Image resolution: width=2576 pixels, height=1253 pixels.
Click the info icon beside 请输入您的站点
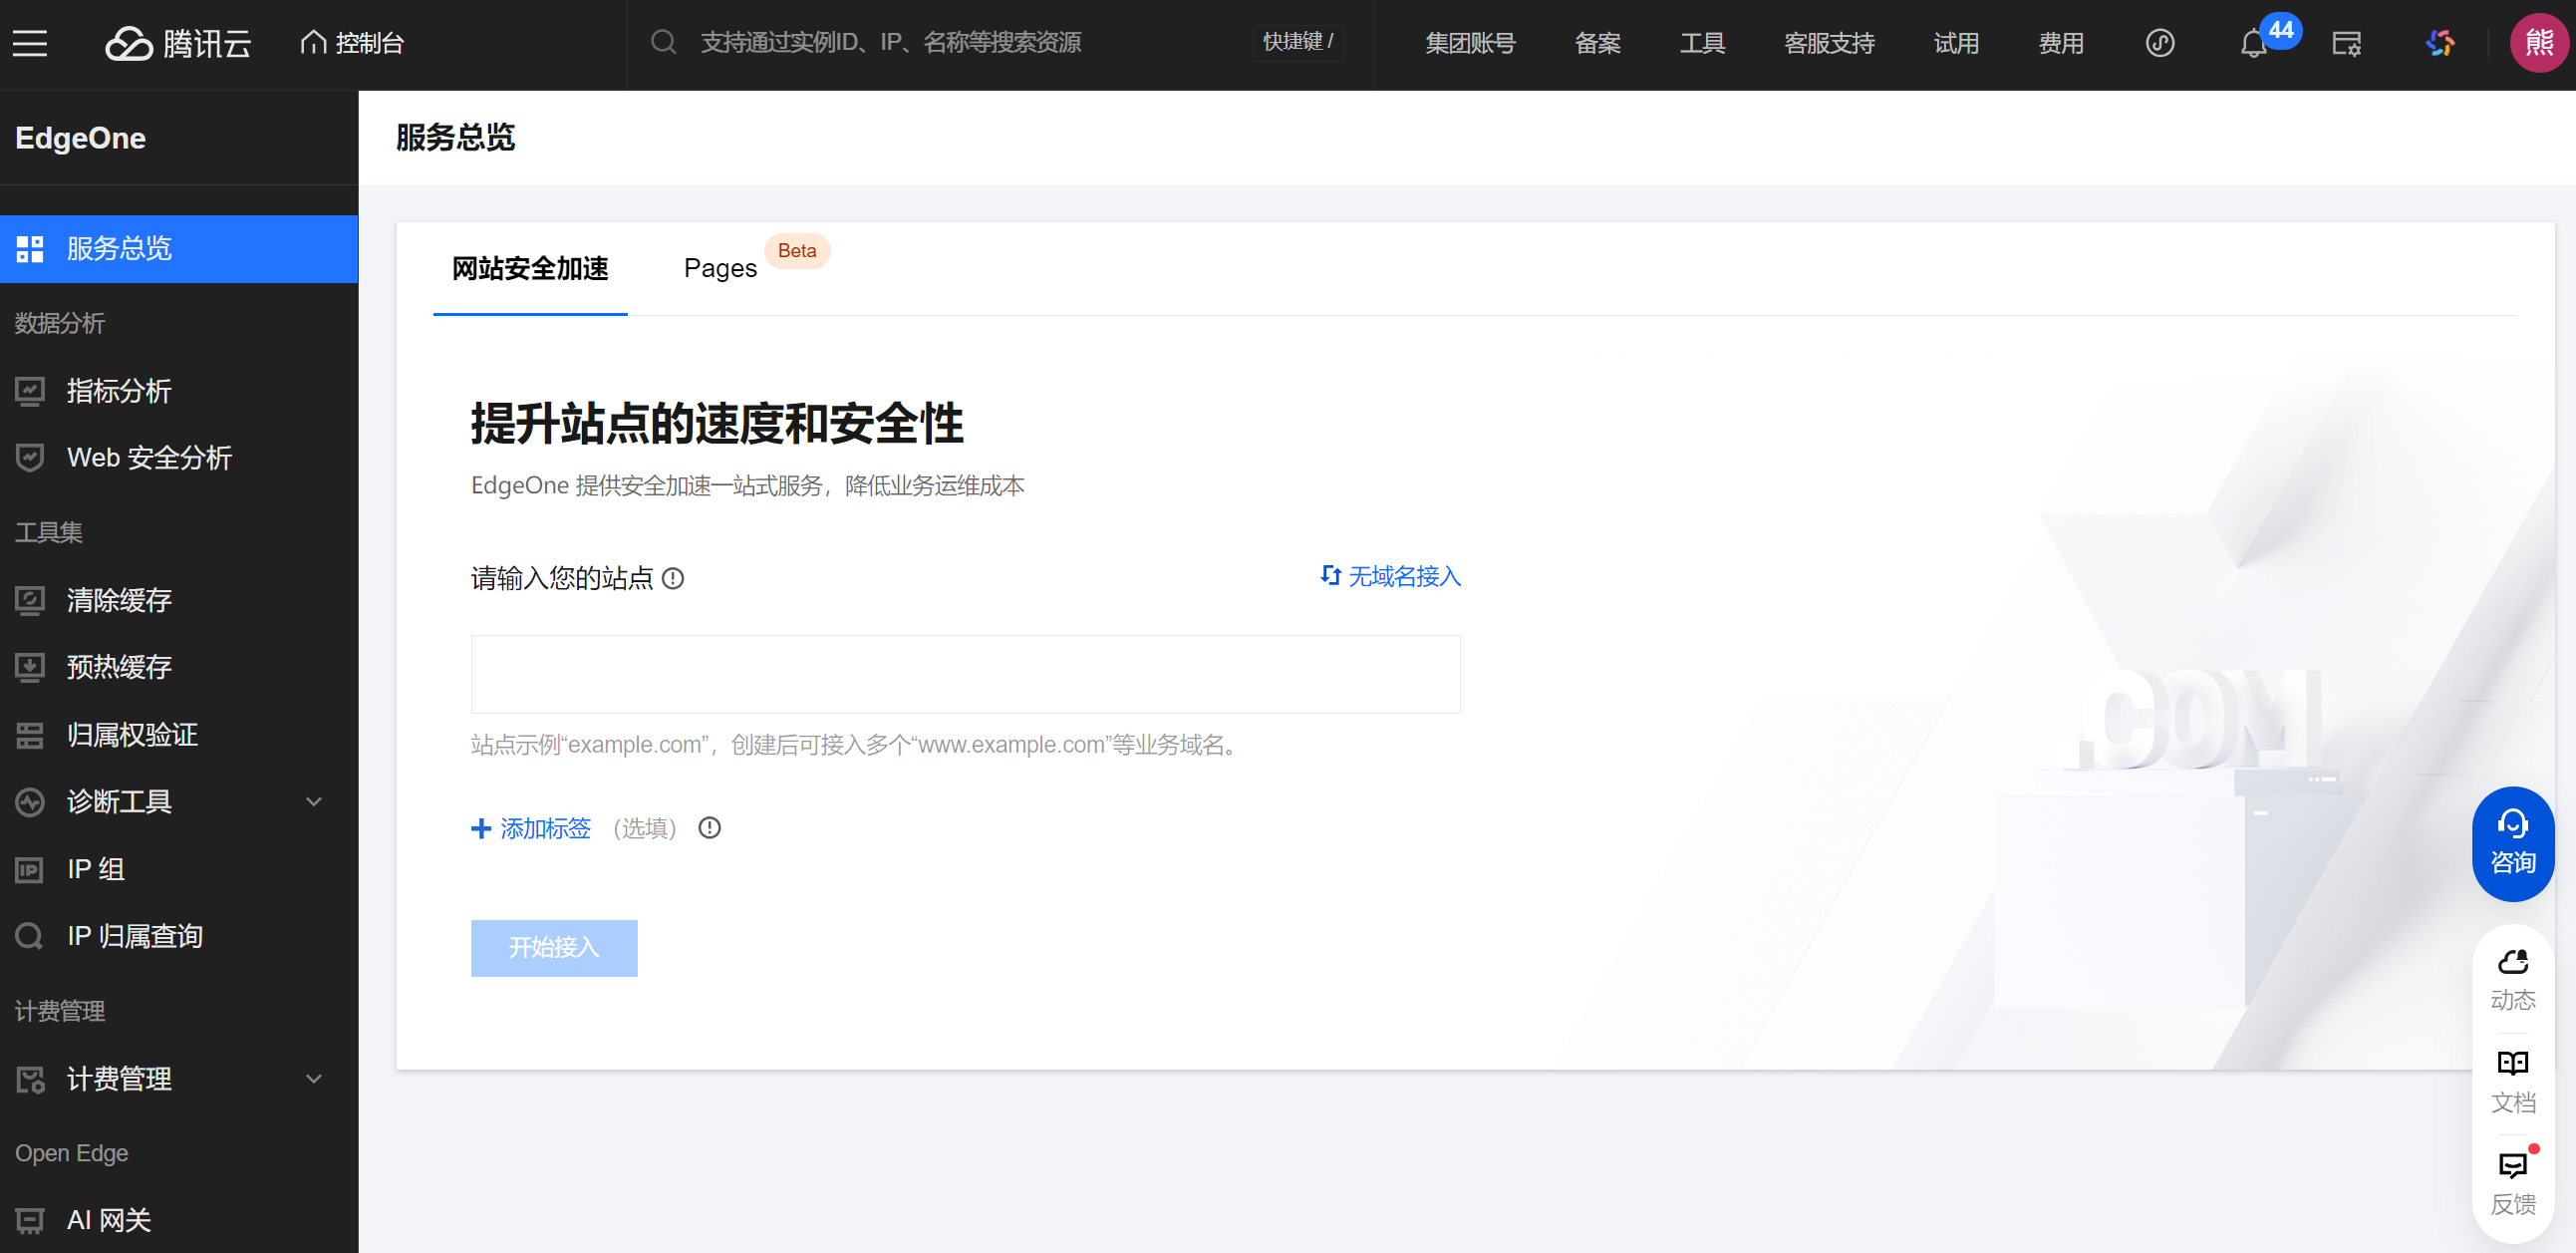point(673,578)
